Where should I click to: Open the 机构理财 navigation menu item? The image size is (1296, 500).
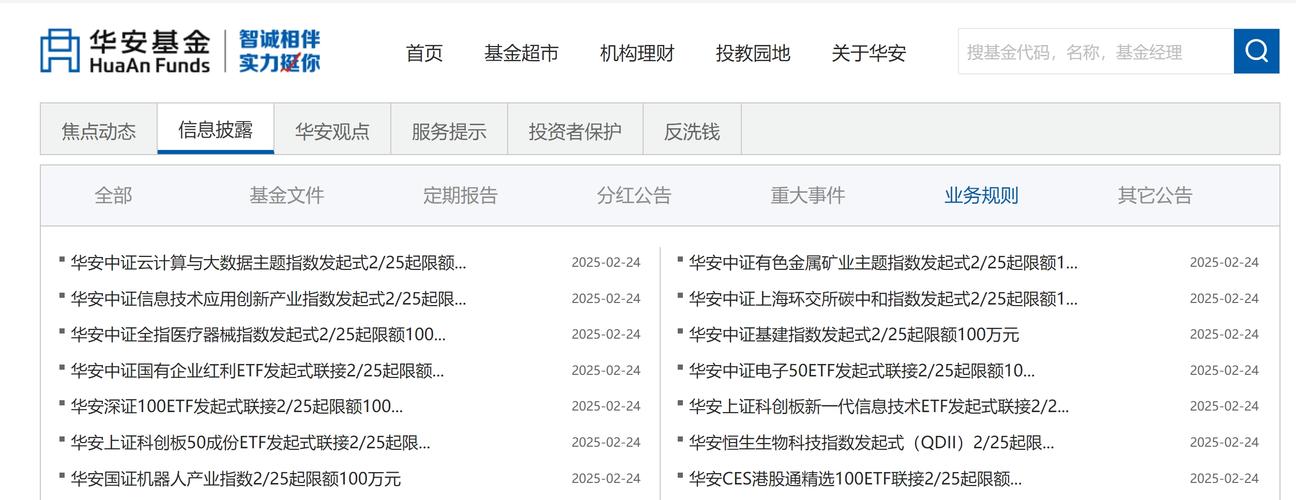pyautogui.click(x=637, y=53)
